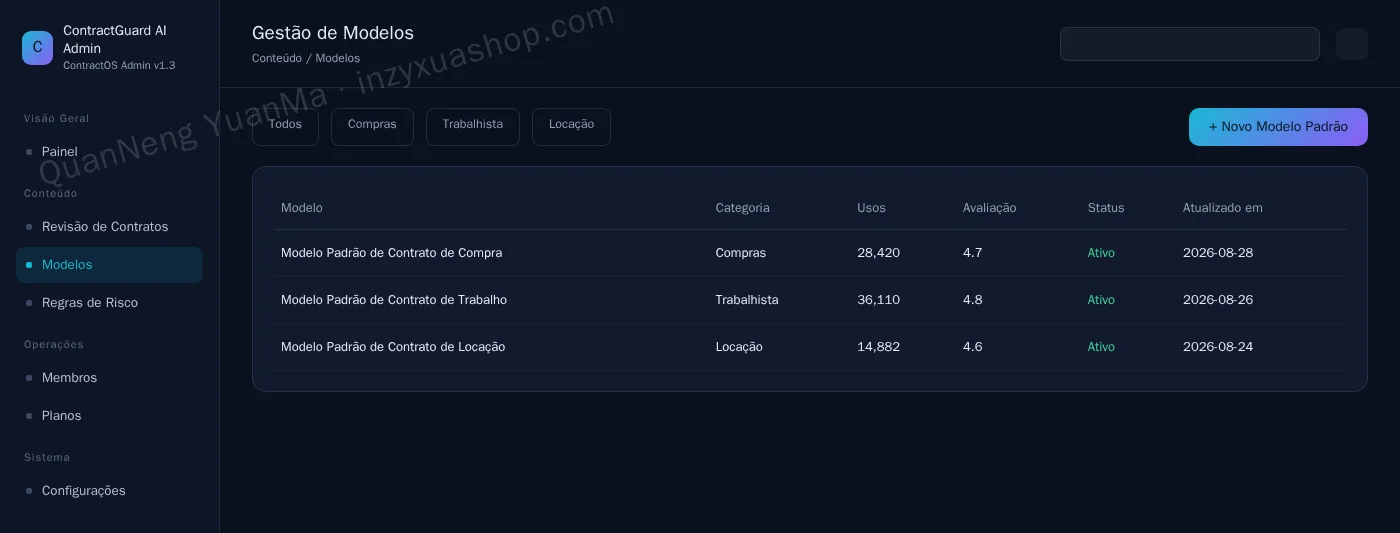Open Modelo Padrão de Contrato de Locação row
The width and height of the screenshot is (1400, 533).
pyautogui.click(x=810, y=347)
